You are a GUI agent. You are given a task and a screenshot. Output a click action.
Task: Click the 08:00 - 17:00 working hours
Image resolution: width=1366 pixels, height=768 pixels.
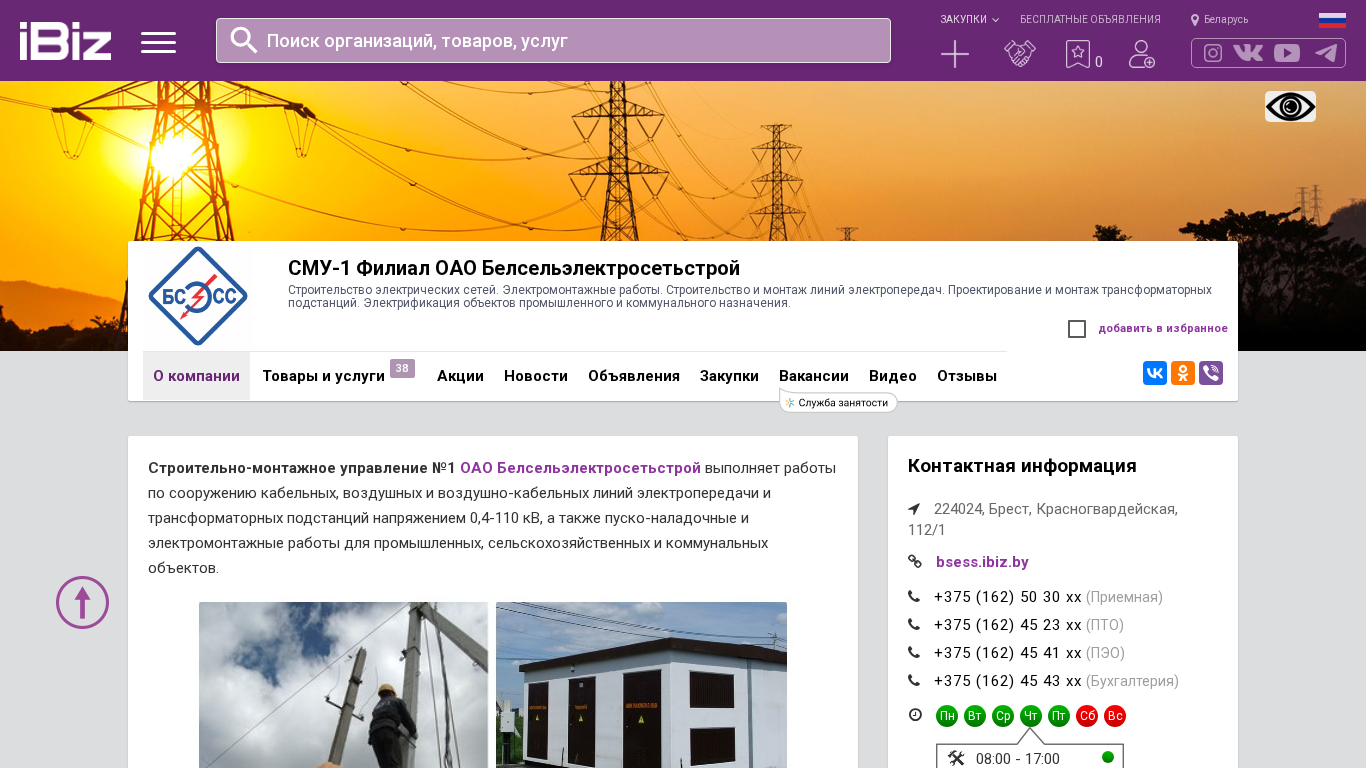coord(1018,759)
